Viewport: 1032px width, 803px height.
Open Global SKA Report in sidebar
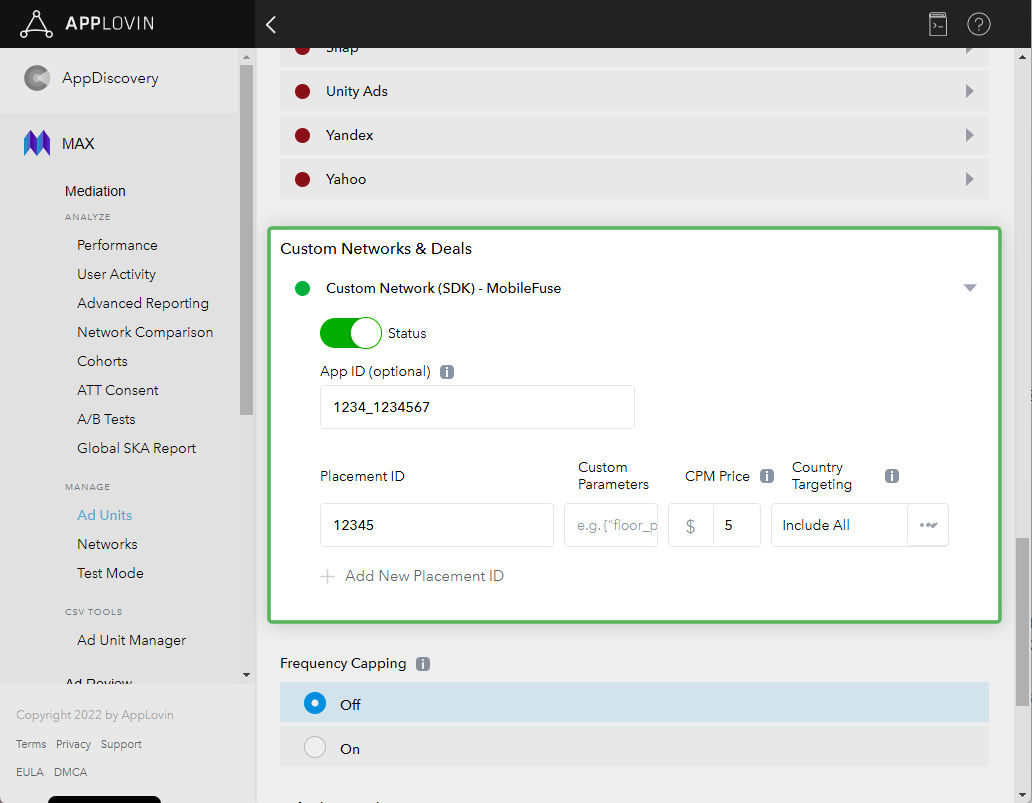pyautogui.click(x=136, y=448)
